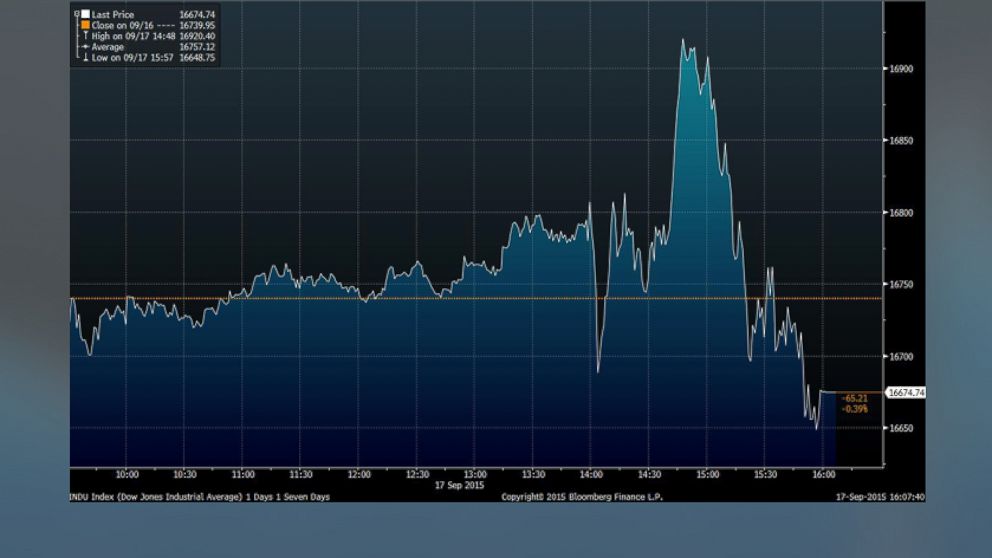
Task: Collapse the legend tree toggle beside Last Price
Action: (x=77, y=14)
